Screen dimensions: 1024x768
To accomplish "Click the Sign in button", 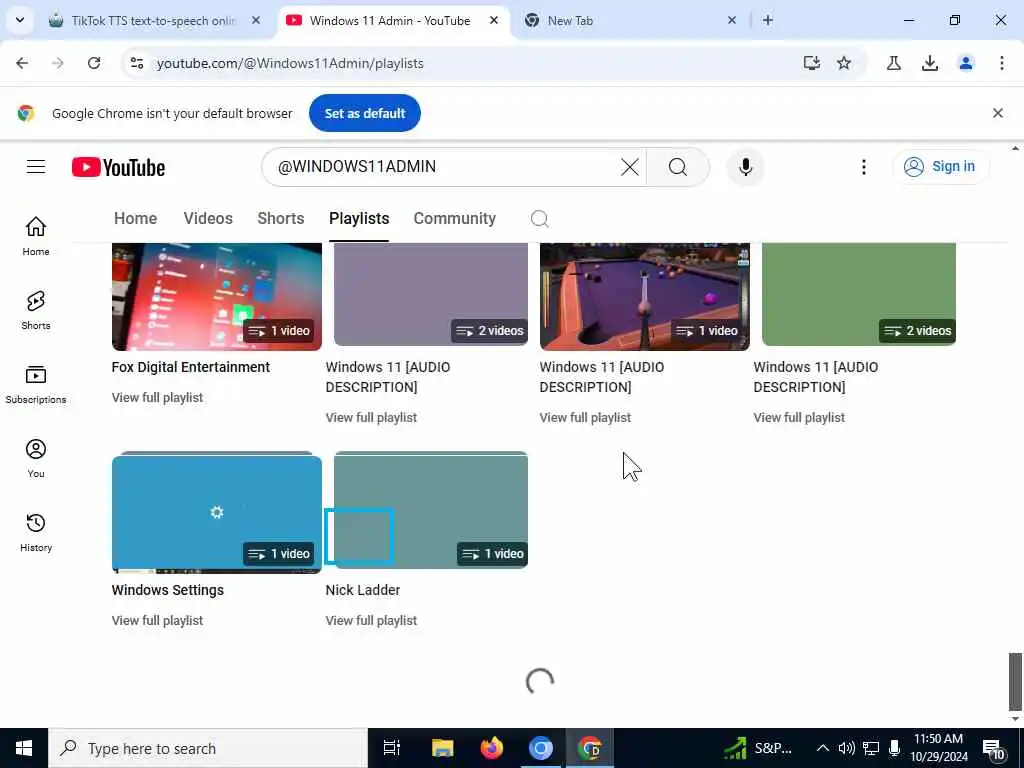I will pyautogui.click(x=940, y=167).
